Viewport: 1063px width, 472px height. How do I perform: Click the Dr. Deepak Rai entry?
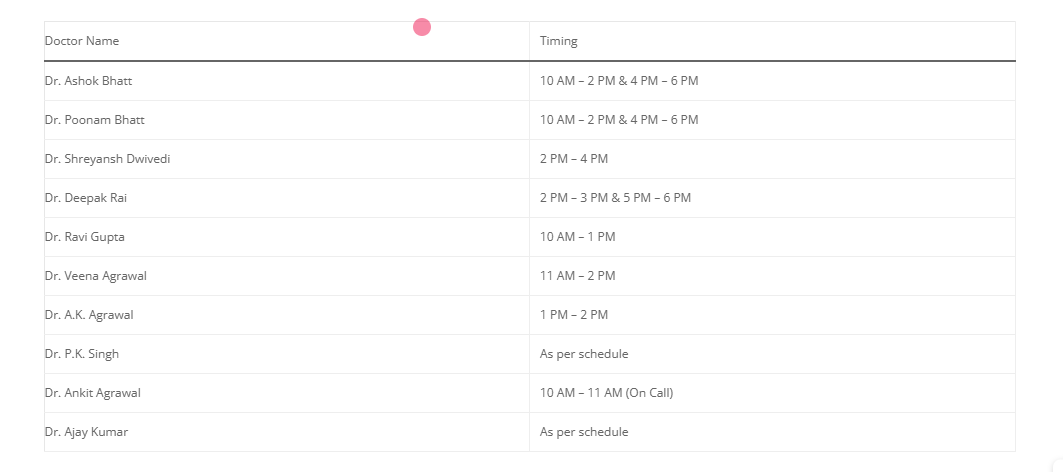pos(85,197)
